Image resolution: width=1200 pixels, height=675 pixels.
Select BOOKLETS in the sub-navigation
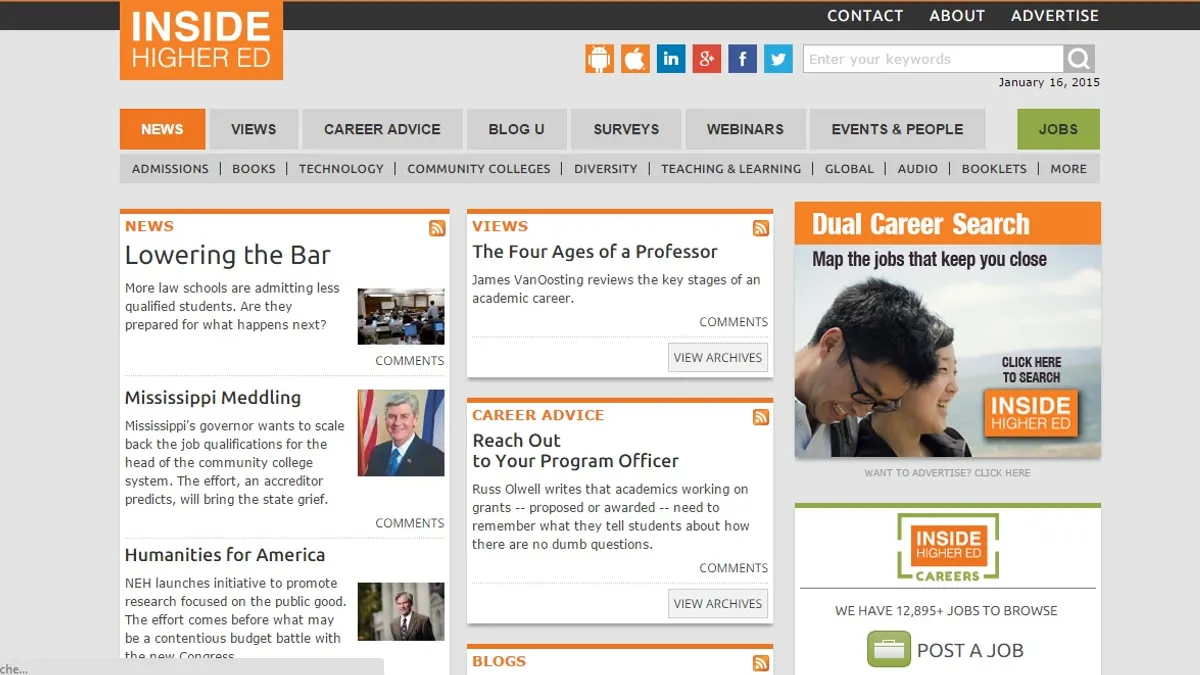tap(994, 169)
